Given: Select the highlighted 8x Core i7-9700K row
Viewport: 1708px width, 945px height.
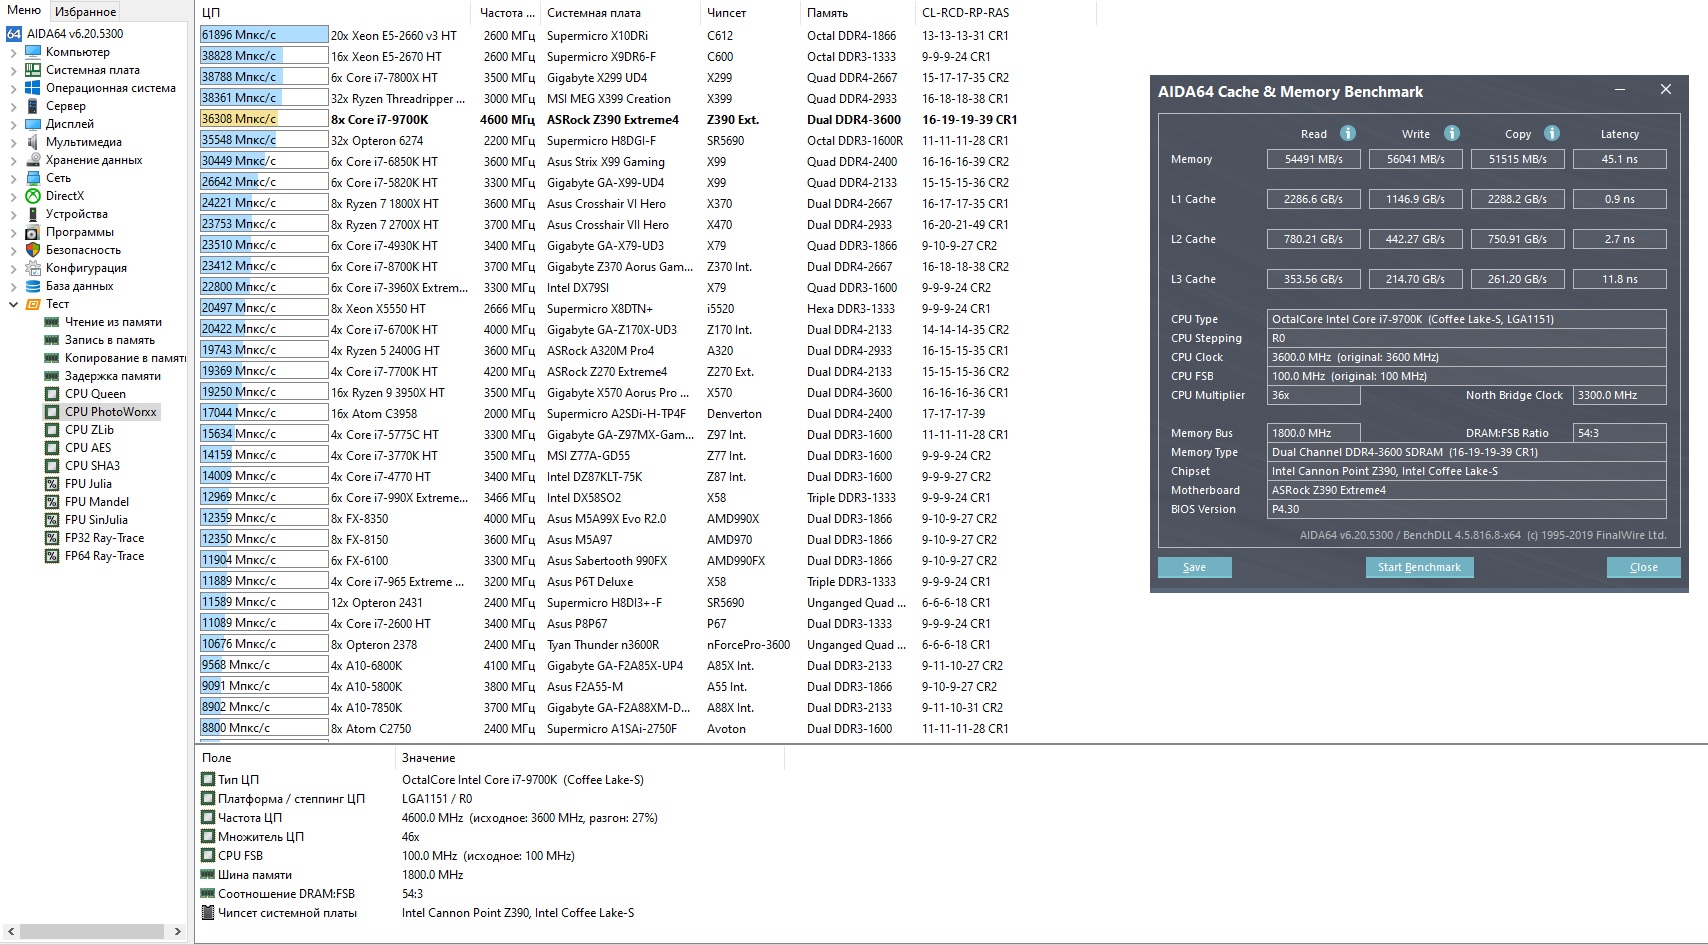Looking at the screenshot, I should tap(609, 119).
